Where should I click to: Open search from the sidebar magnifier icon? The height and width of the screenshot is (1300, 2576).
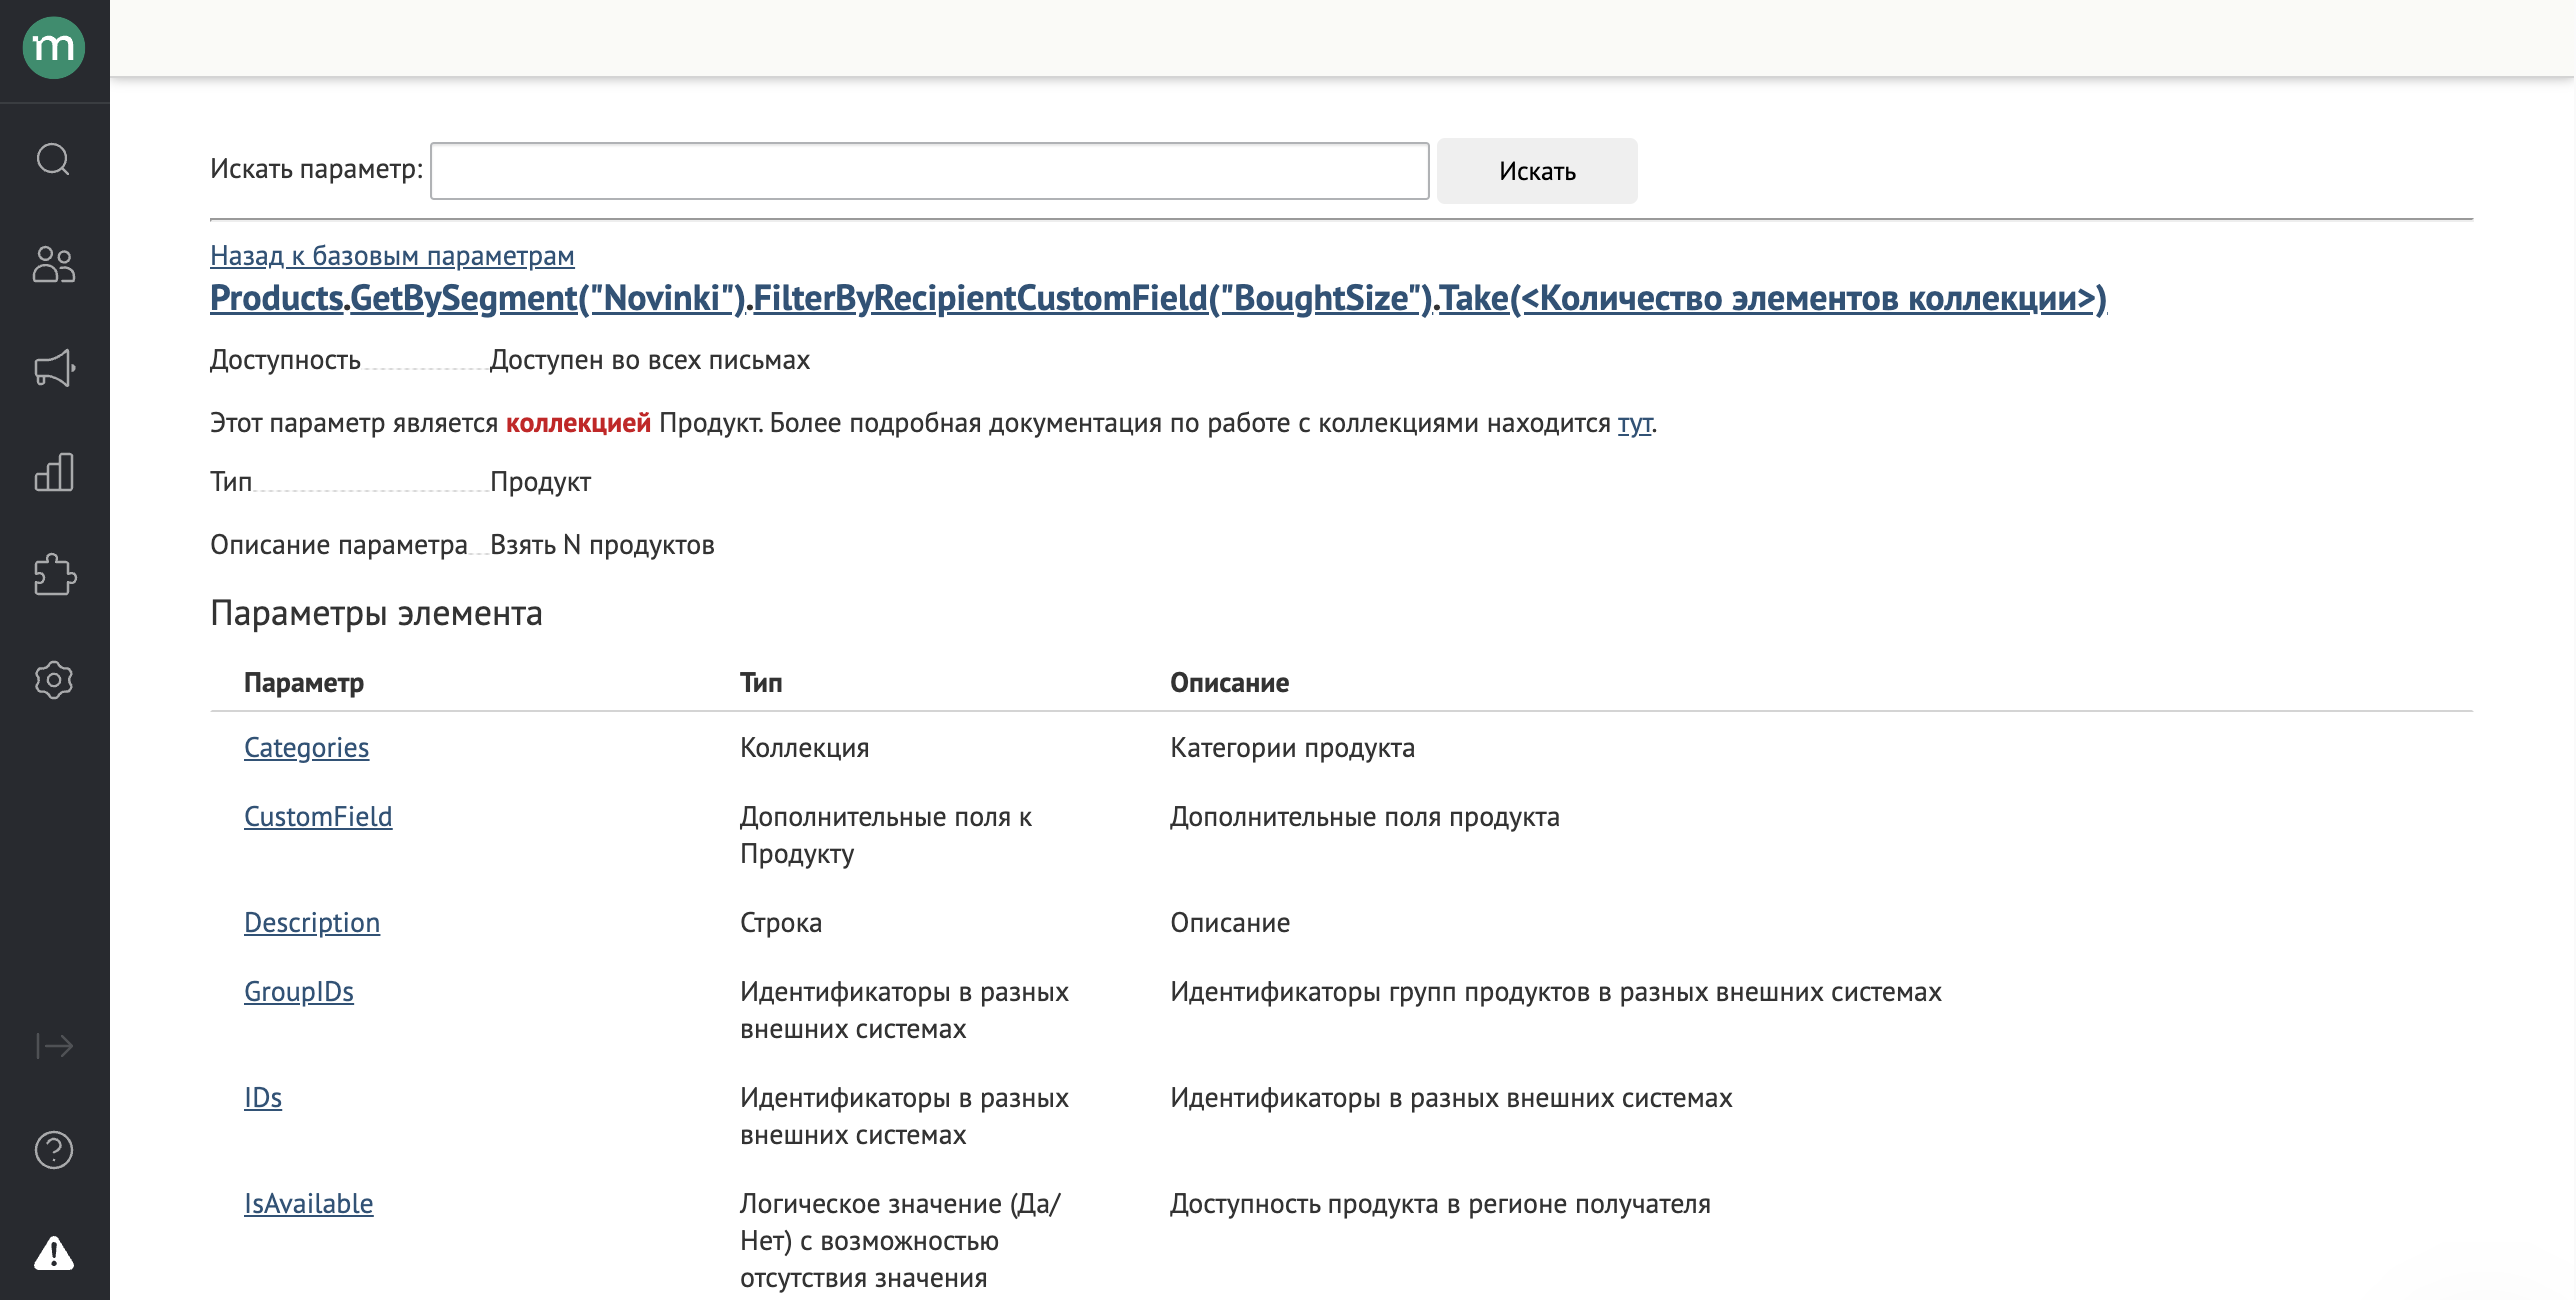click(x=54, y=159)
